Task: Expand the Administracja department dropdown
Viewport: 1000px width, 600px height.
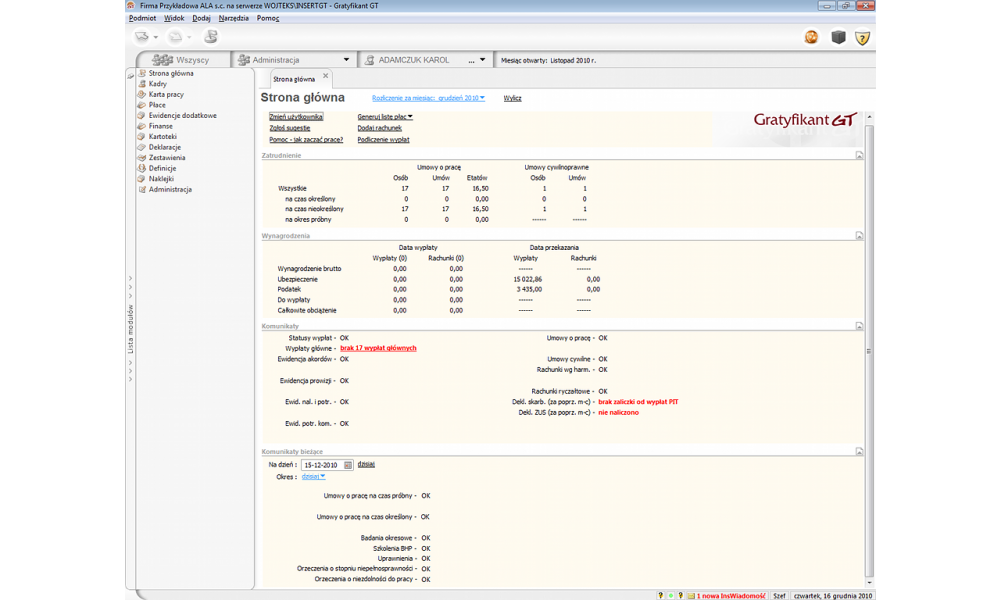Action: (x=346, y=60)
